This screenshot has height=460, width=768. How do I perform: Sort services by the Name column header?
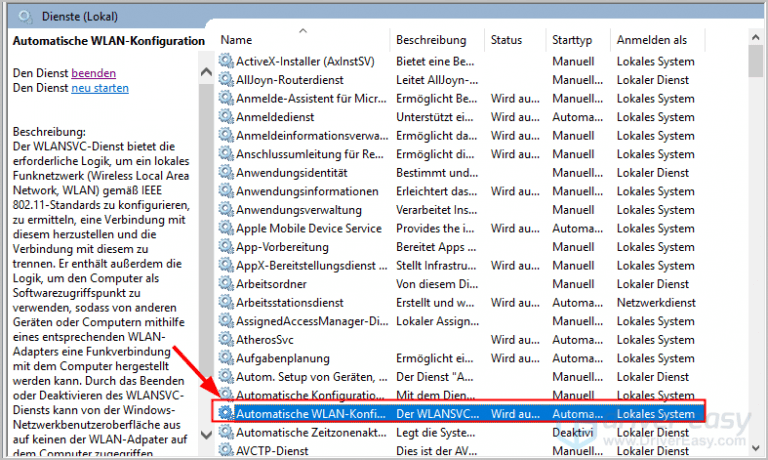pyautogui.click(x=236, y=40)
